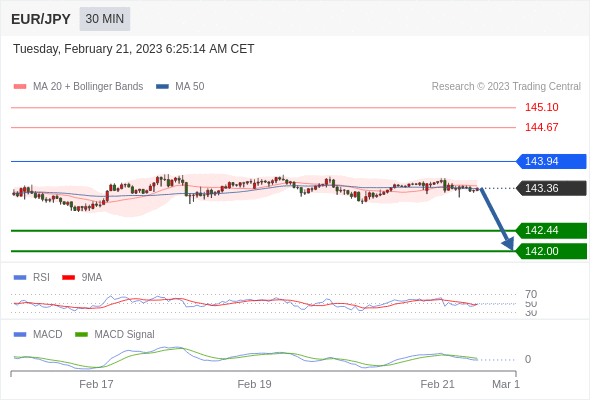Click the MA 20 + Bollinger Bands legend text
This screenshot has height=400, width=590.
click(x=88, y=87)
